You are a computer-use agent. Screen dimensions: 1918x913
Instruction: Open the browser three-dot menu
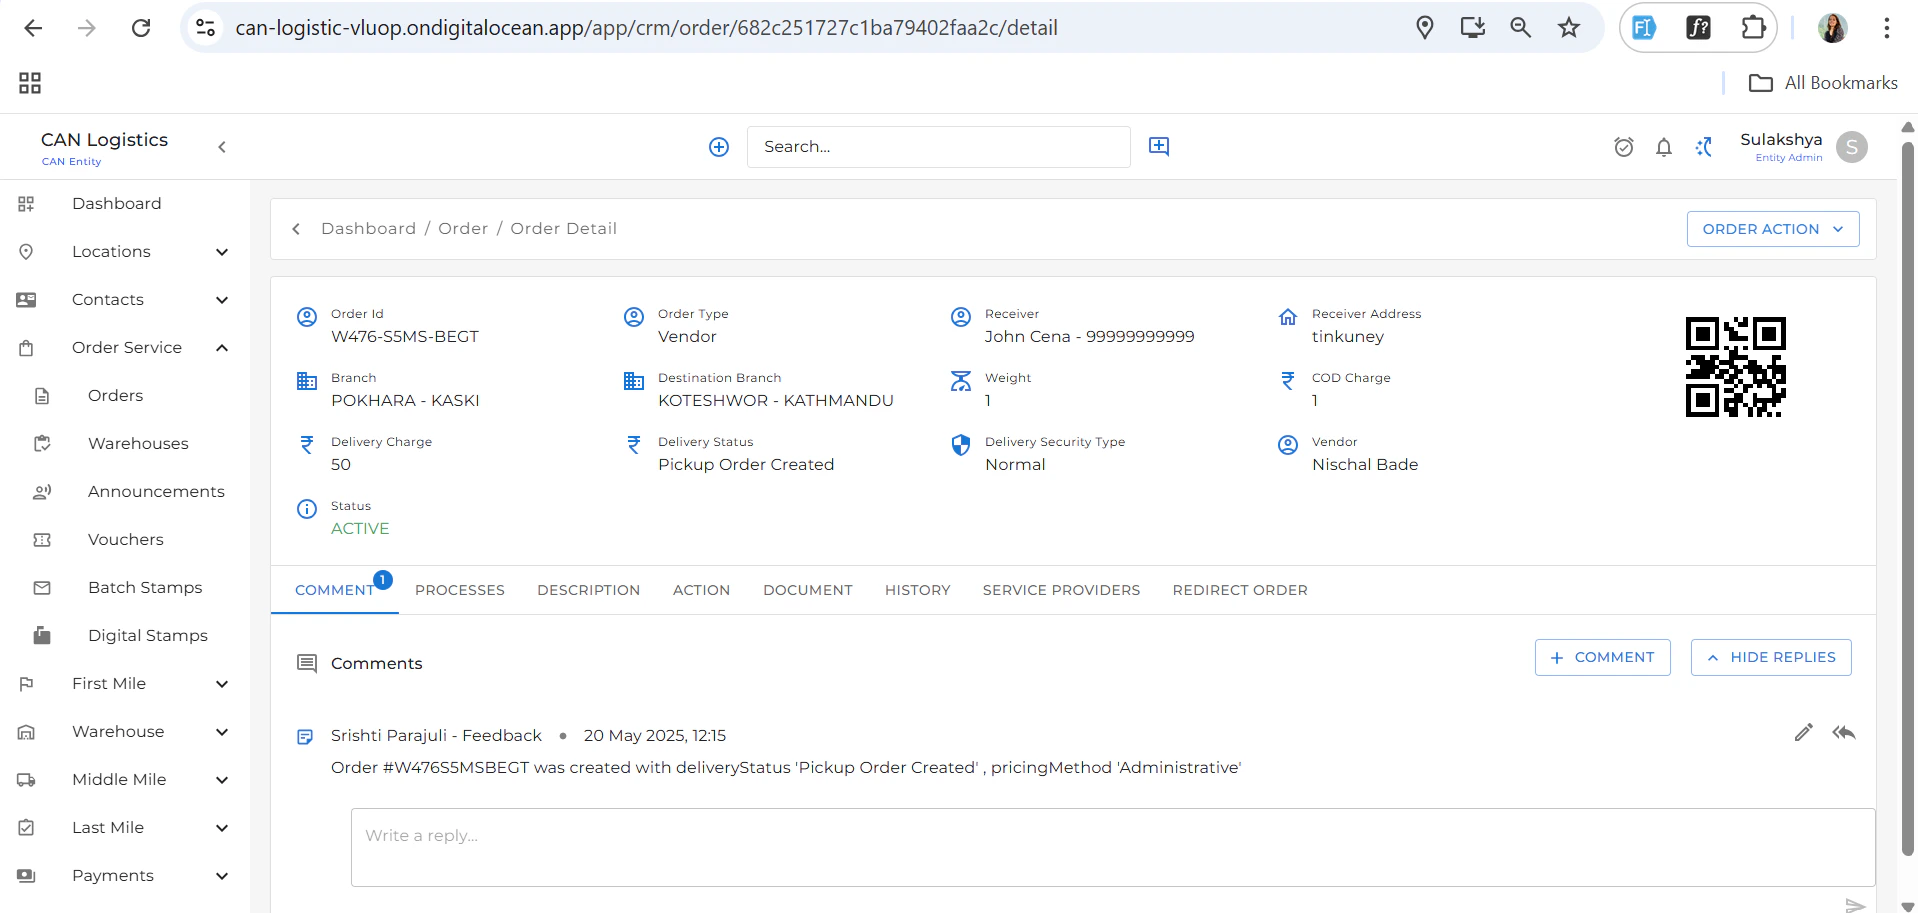click(x=1886, y=28)
